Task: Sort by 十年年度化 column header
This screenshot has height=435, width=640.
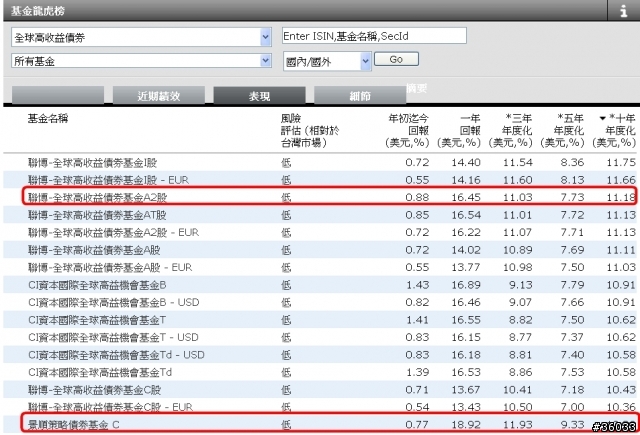Action: click(x=614, y=130)
